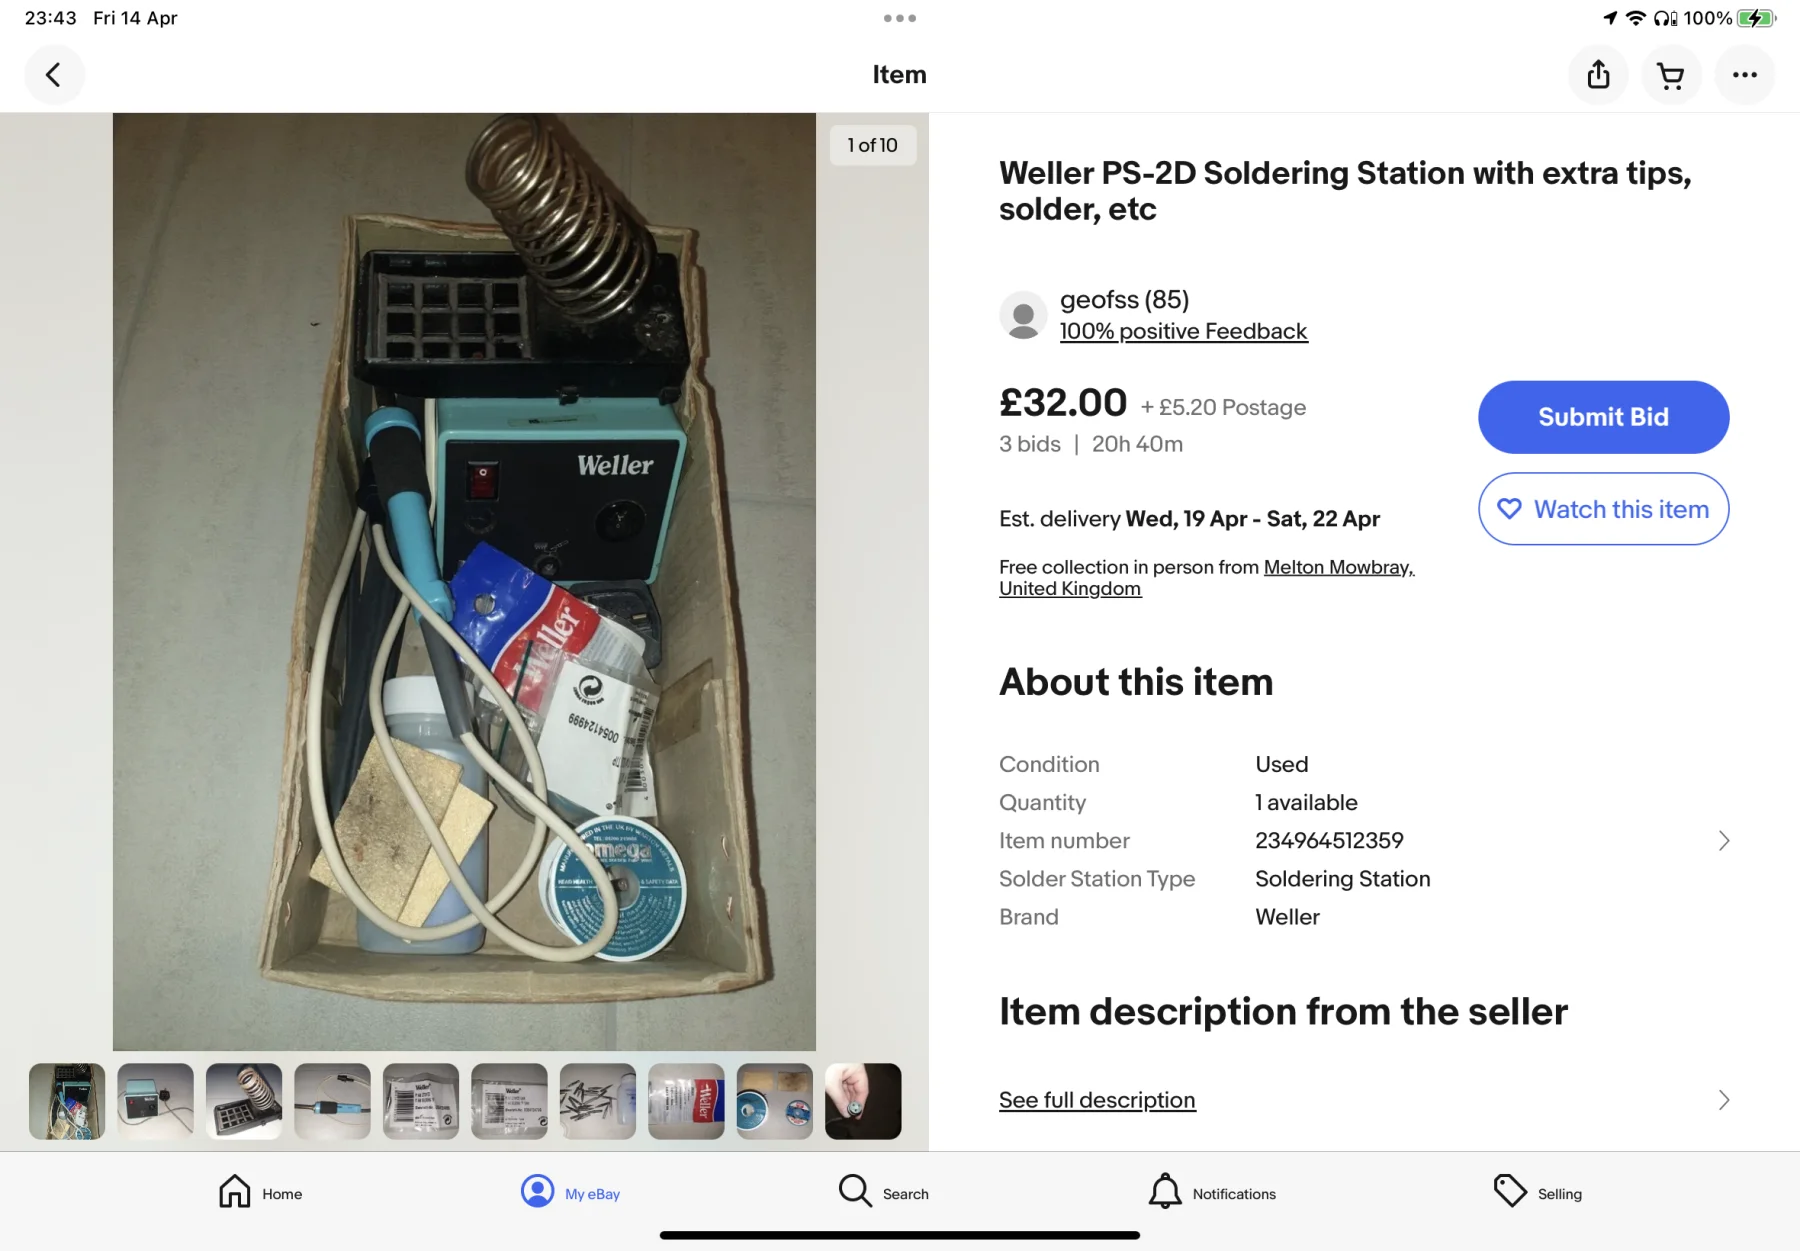Open the Search tab

883,1192
